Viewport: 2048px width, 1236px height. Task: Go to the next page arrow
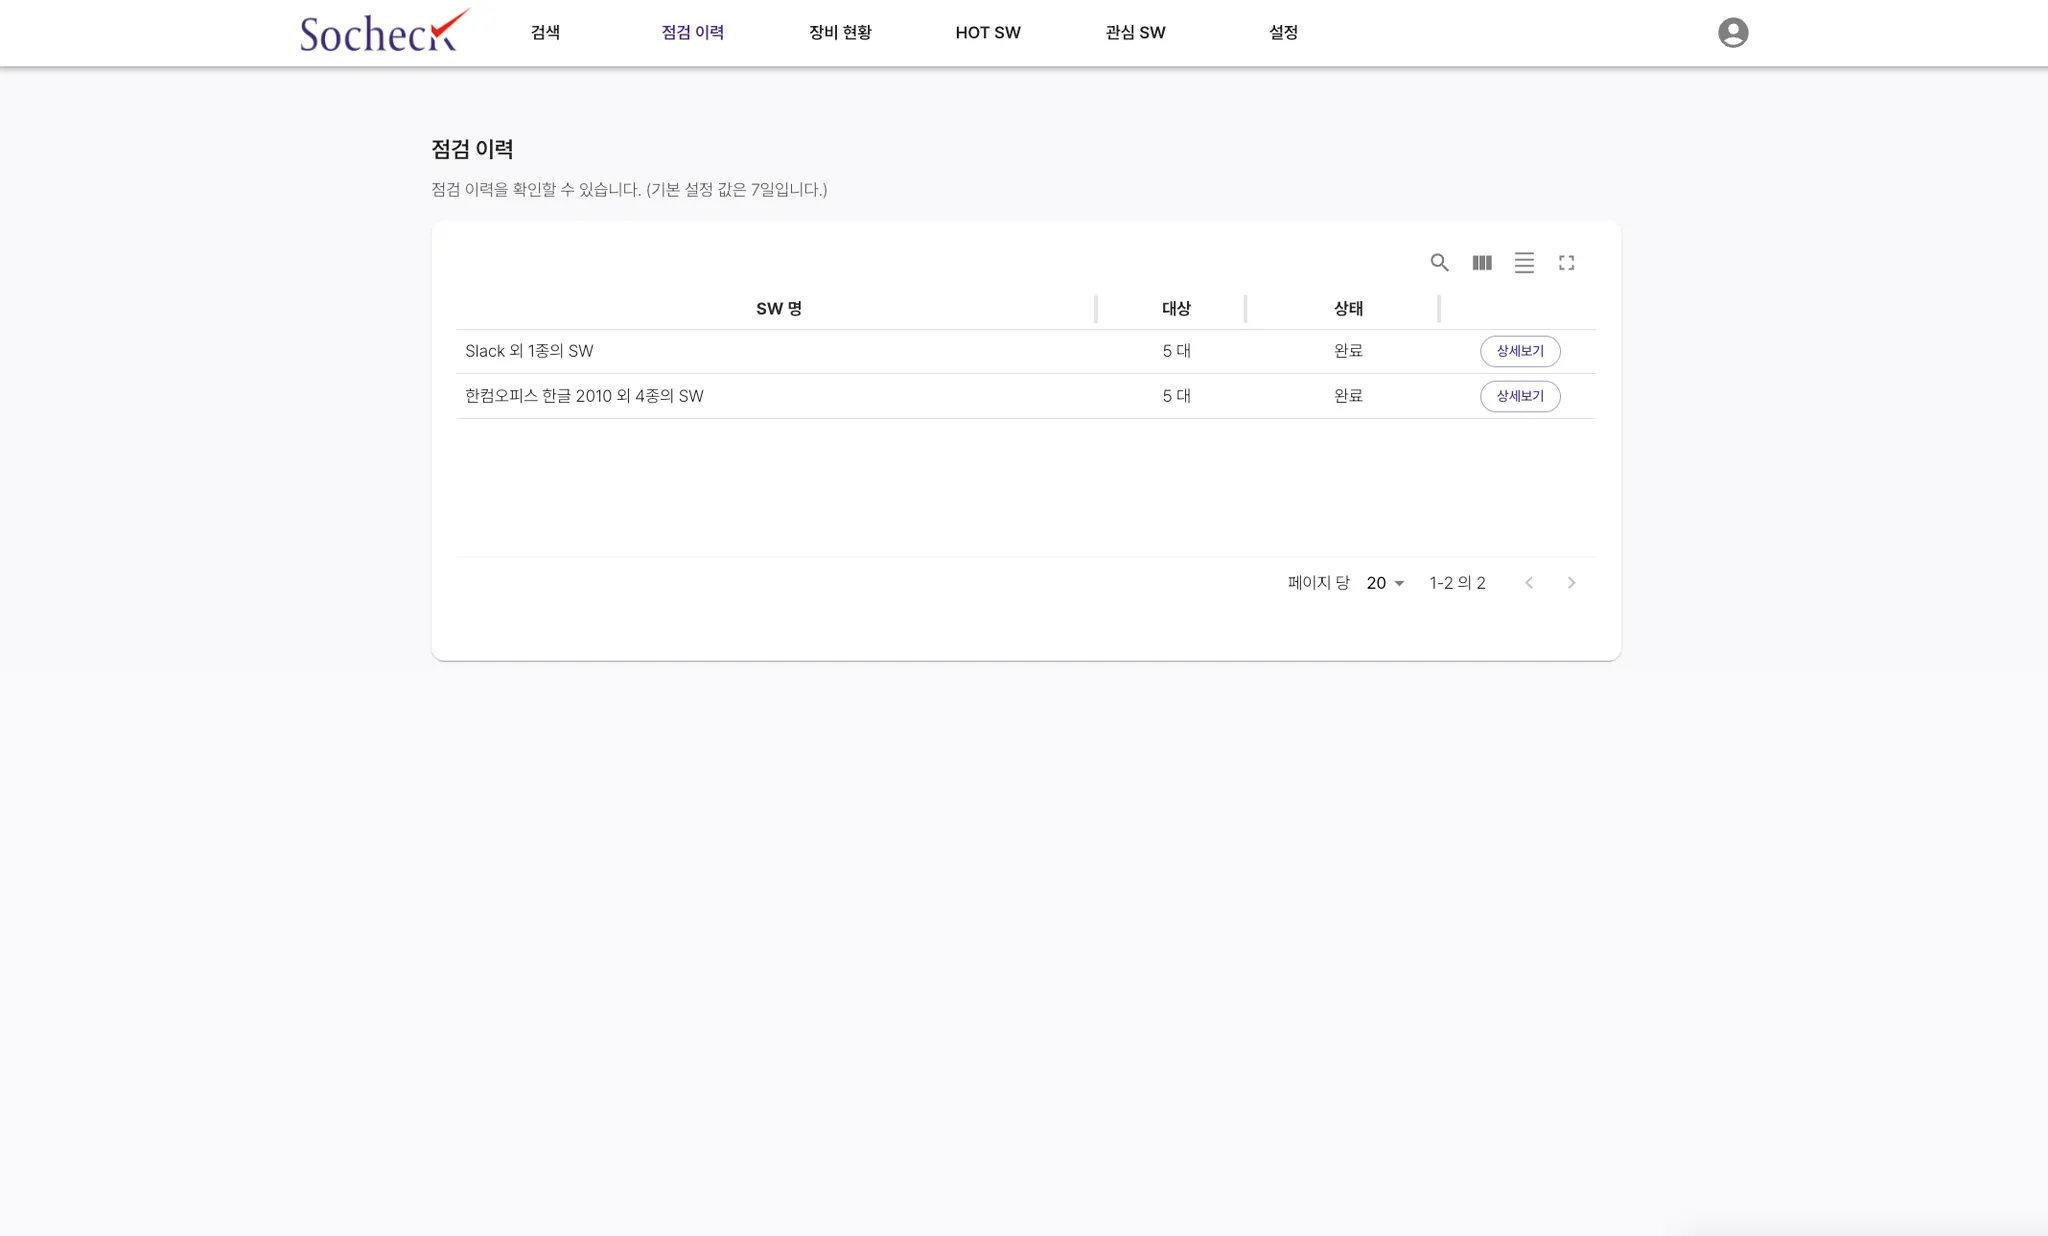(1571, 583)
